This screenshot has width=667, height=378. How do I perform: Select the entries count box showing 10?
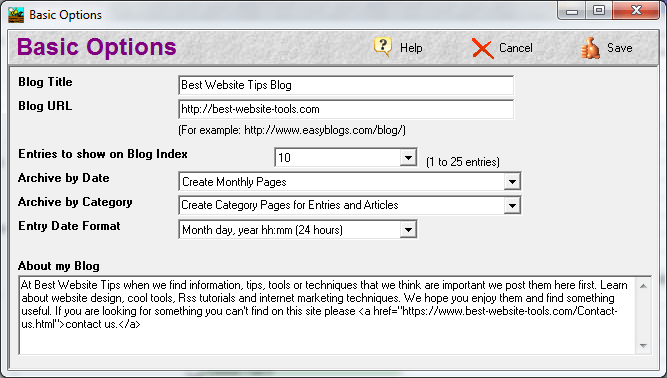[345, 158]
